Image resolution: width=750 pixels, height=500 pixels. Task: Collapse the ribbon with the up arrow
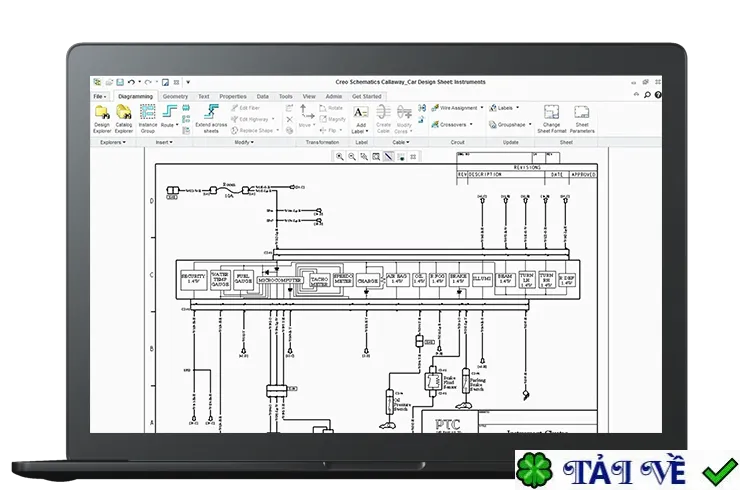pos(636,95)
